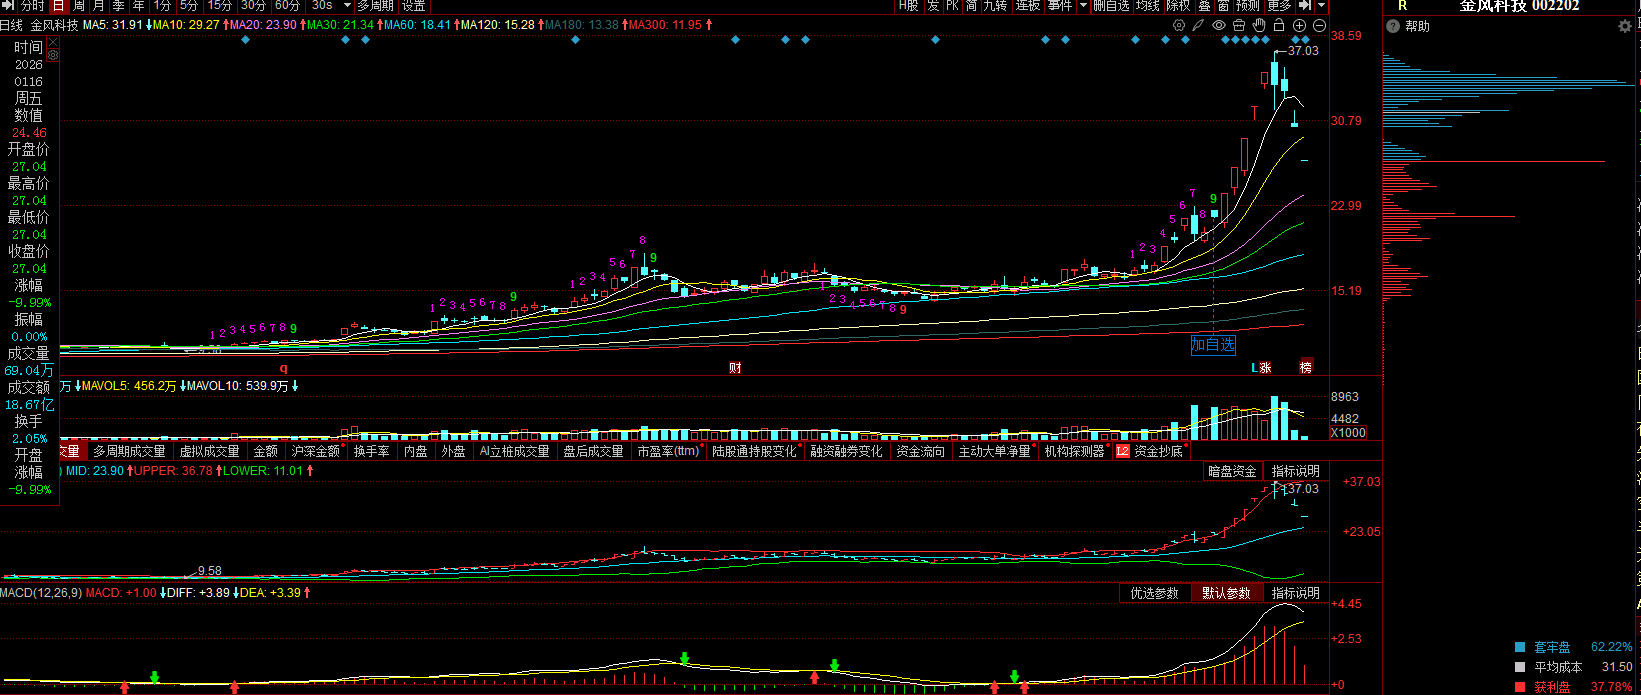Click the 九转 indicator button
1641x695 pixels.
tap(995, 6)
